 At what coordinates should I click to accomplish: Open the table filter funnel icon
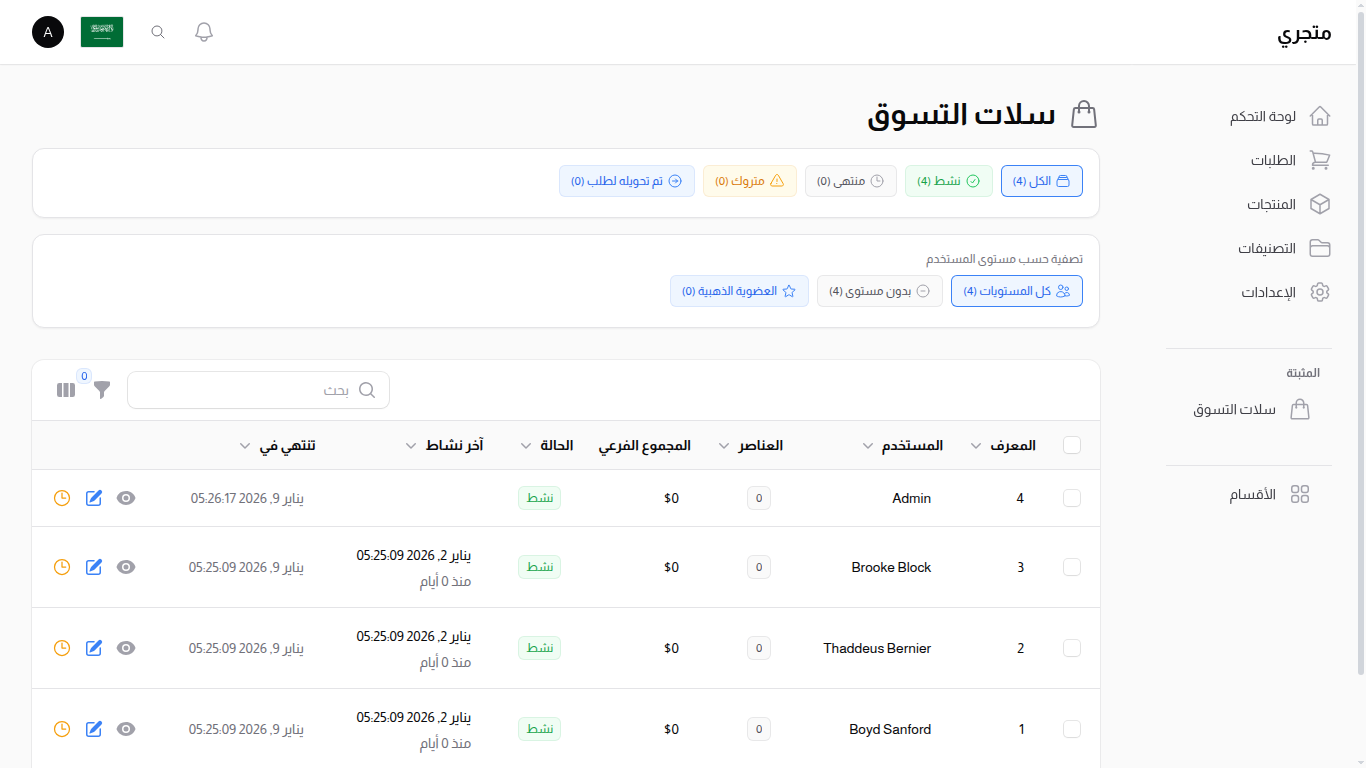pyautogui.click(x=101, y=390)
